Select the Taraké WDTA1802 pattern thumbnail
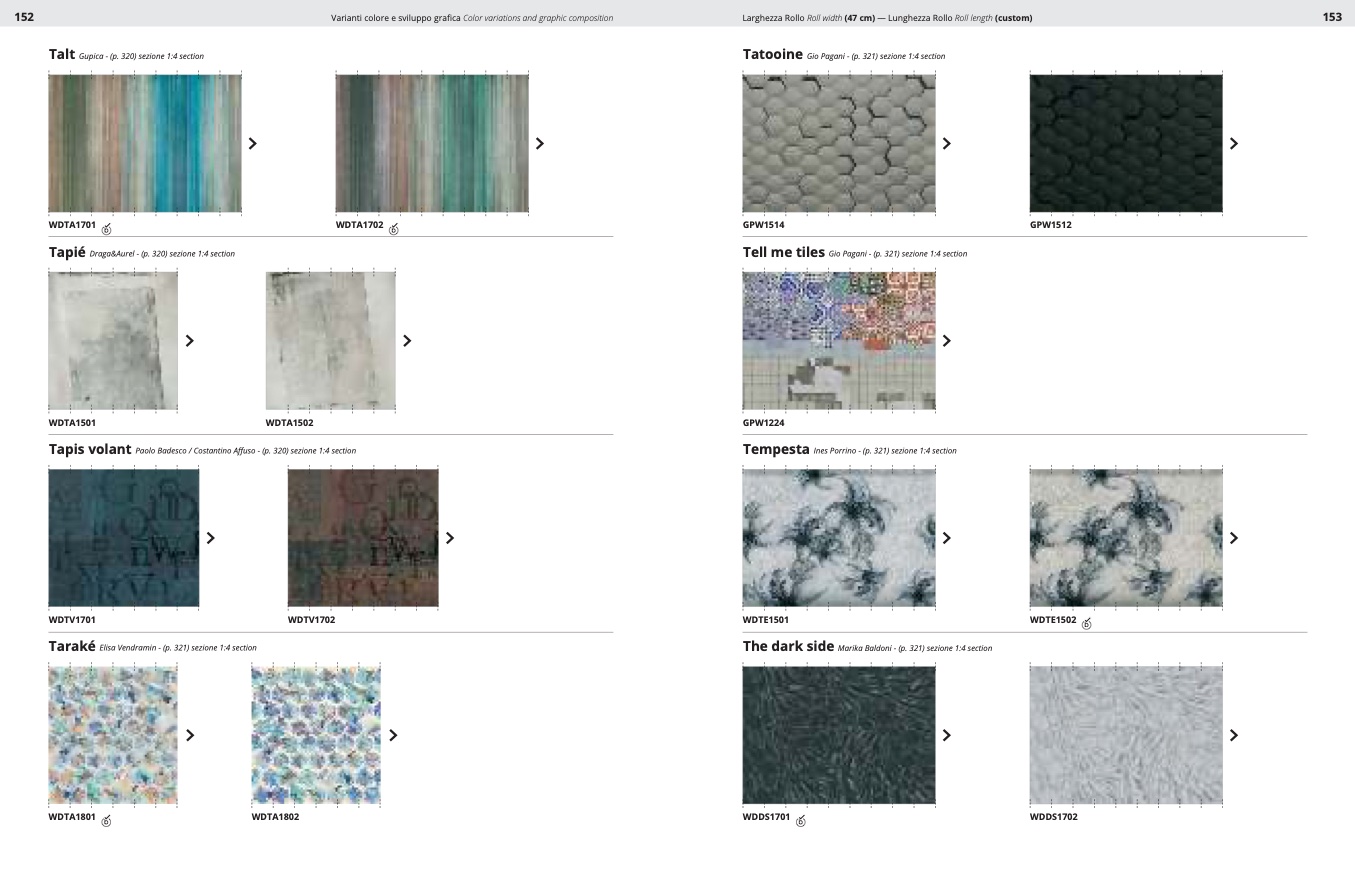Image resolution: width=1355 pixels, height=878 pixels. pos(316,735)
